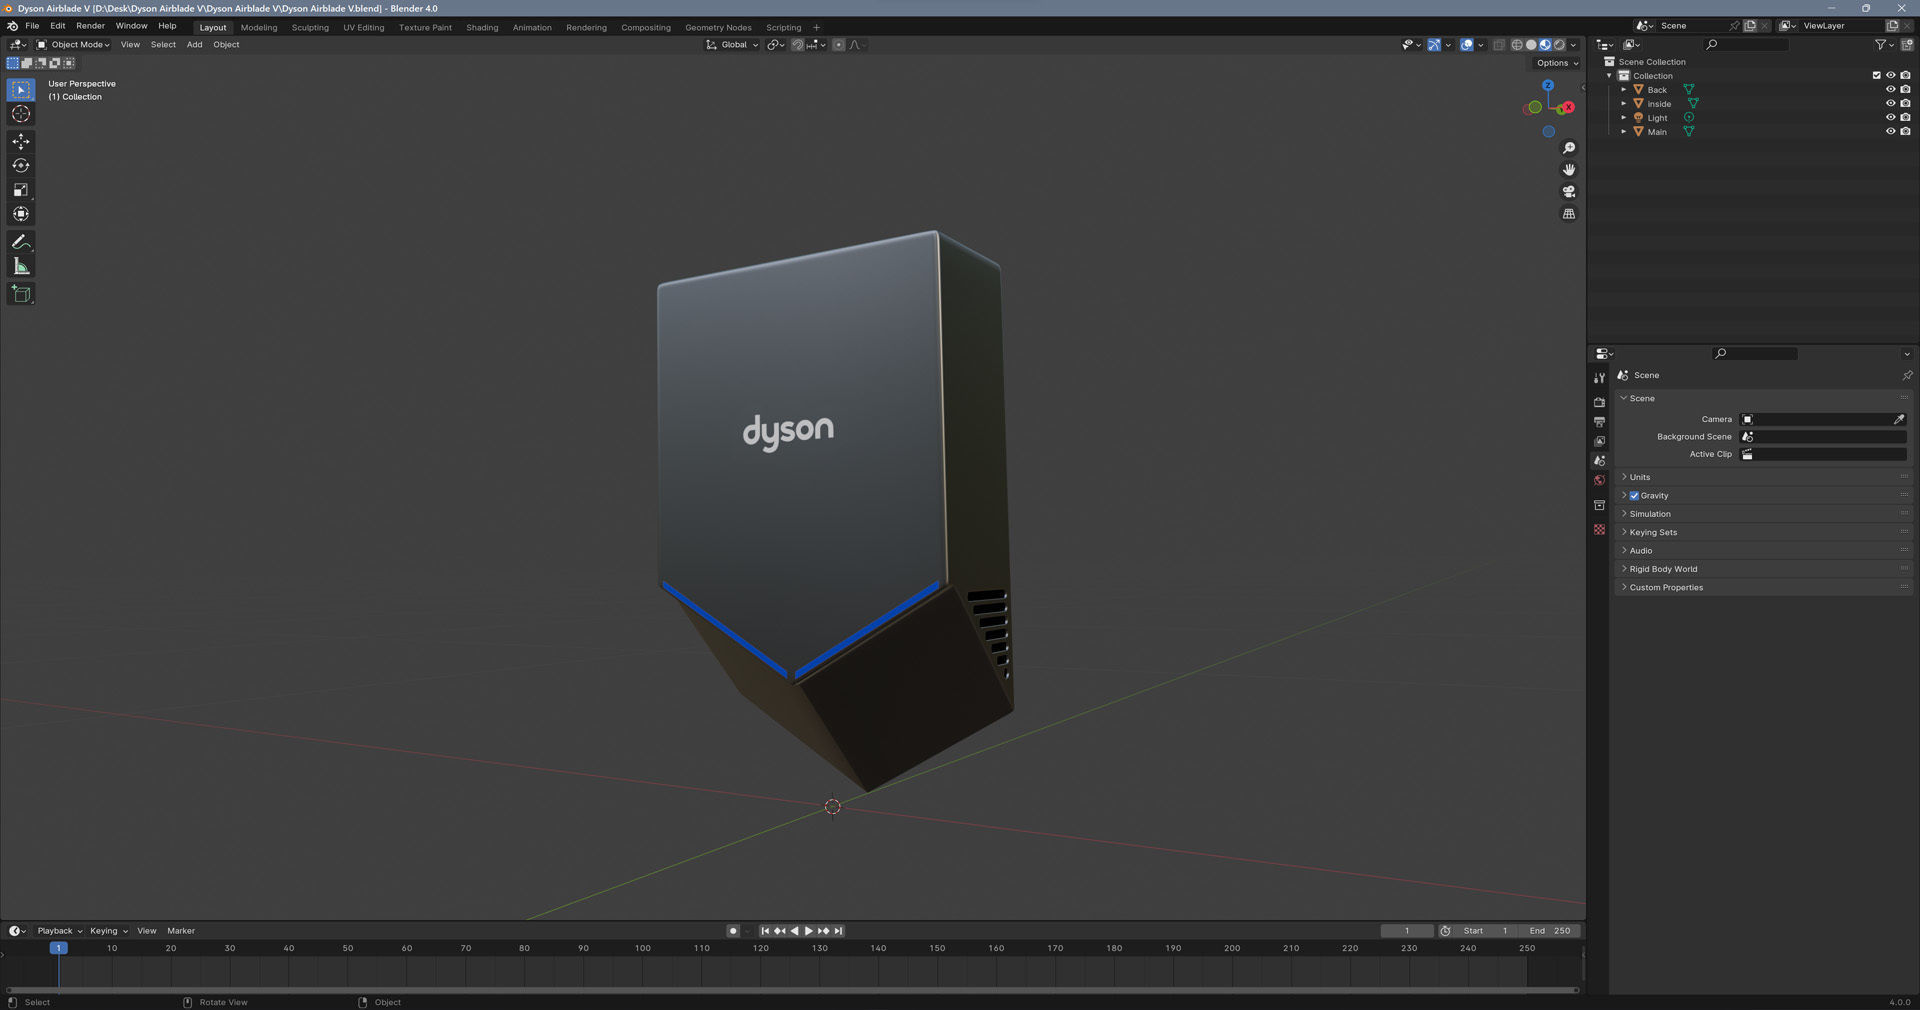Expand the Light object in outliner
The image size is (1920, 1010).
(x=1623, y=118)
